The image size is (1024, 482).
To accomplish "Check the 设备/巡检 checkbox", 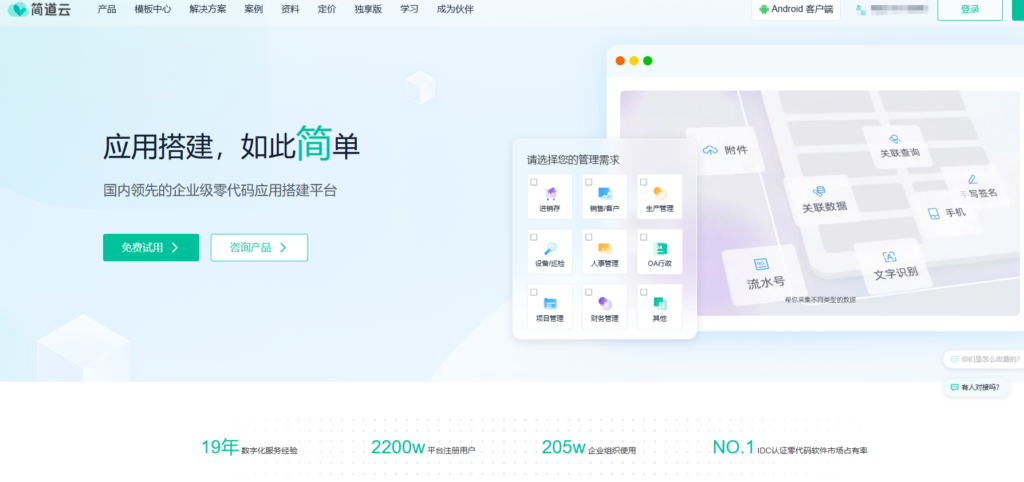I will 534,237.
